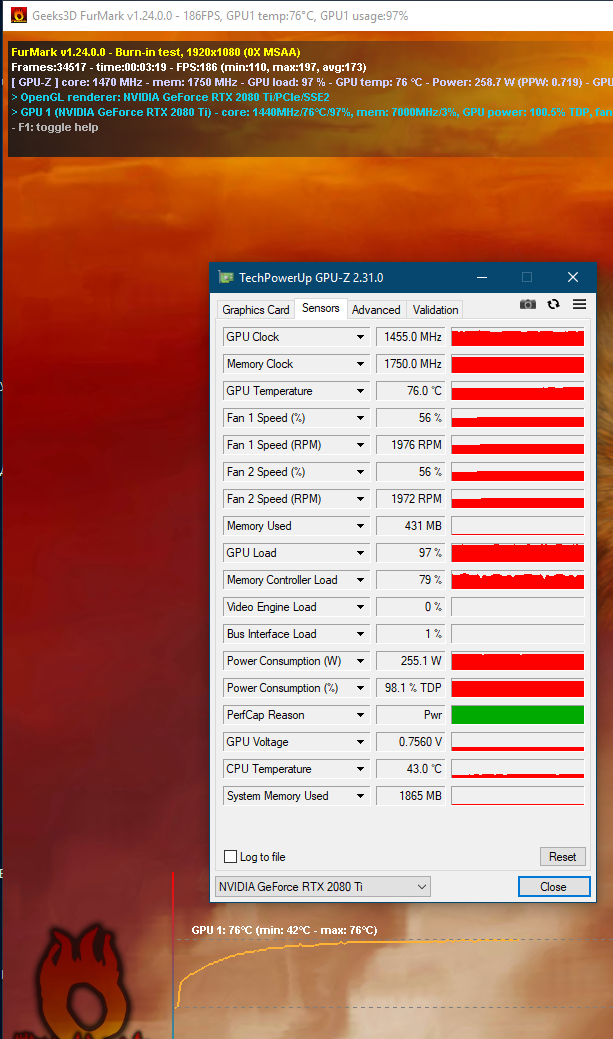
Task: Click the GPU-Z screenshot camera icon
Action: [x=528, y=304]
